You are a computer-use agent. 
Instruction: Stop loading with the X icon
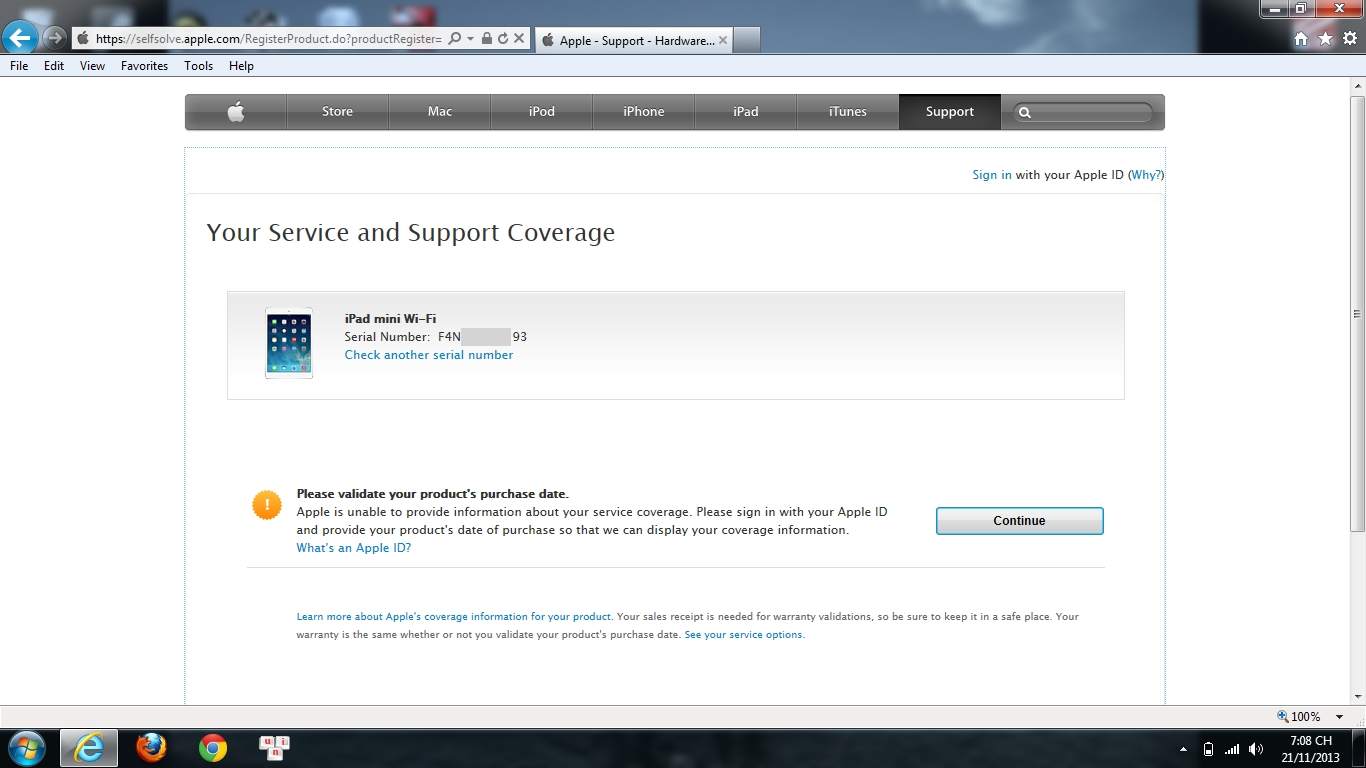519,39
